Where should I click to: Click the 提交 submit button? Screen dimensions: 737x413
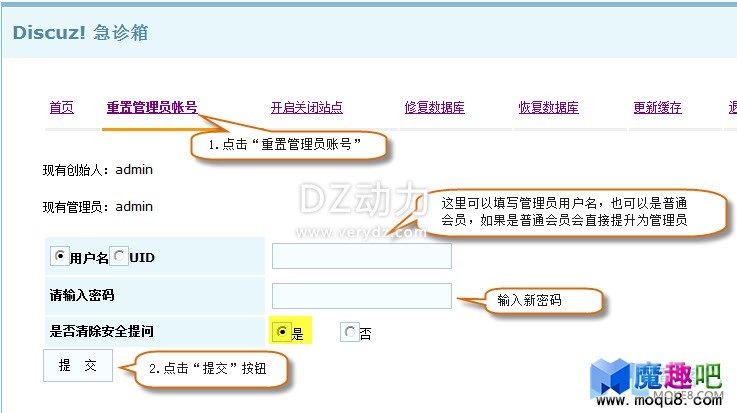78,365
